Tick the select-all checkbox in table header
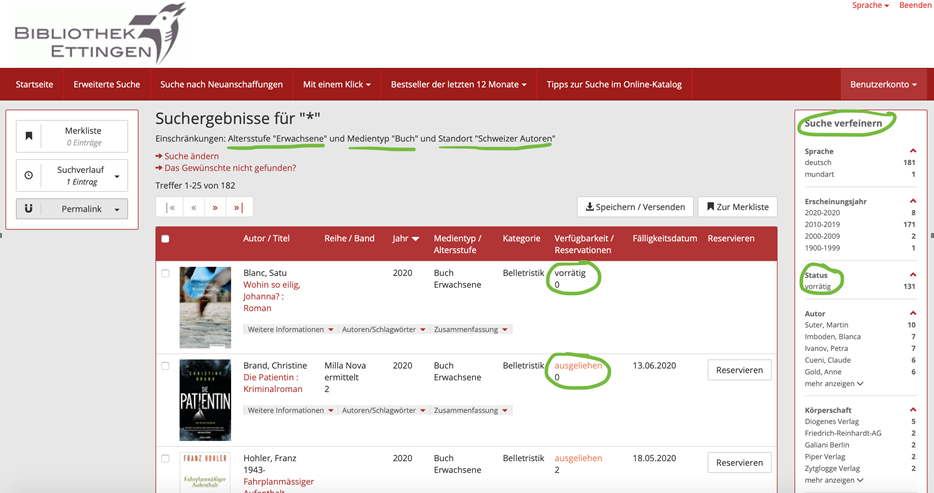The height and width of the screenshot is (493, 934). coord(166,239)
